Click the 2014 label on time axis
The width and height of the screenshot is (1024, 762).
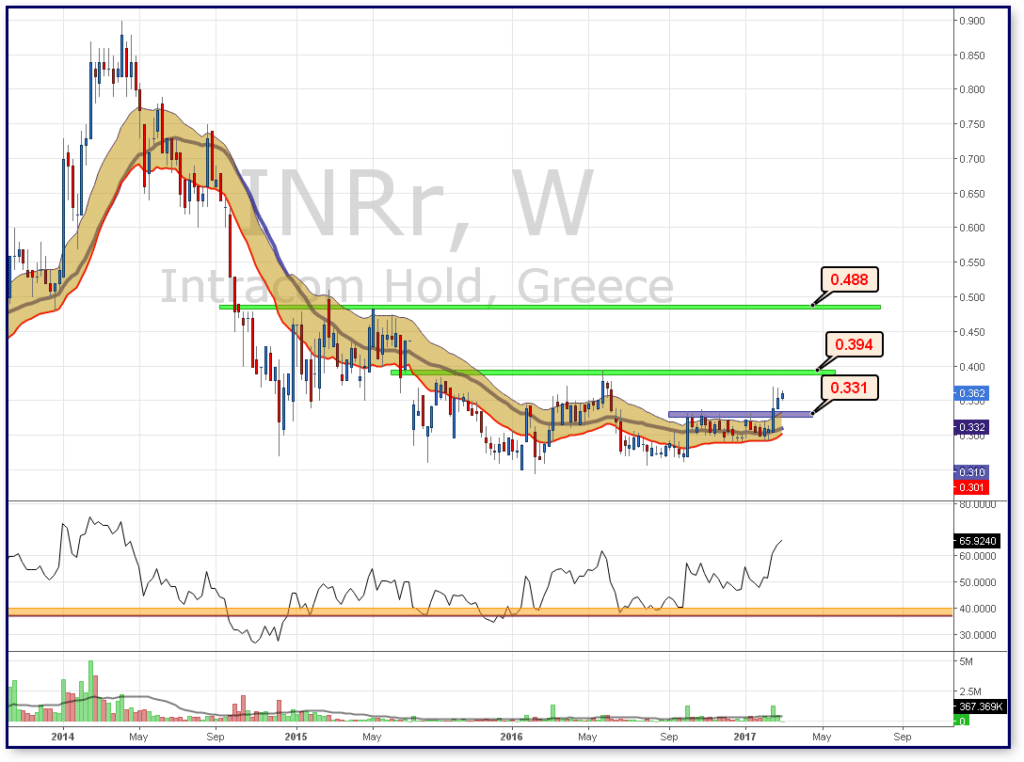pyautogui.click(x=63, y=737)
